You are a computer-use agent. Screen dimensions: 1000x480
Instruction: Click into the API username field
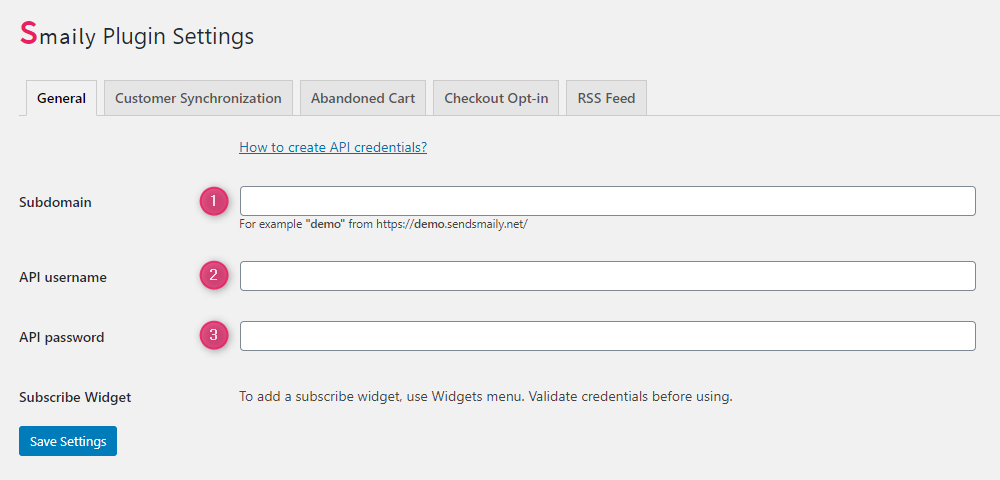click(607, 276)
